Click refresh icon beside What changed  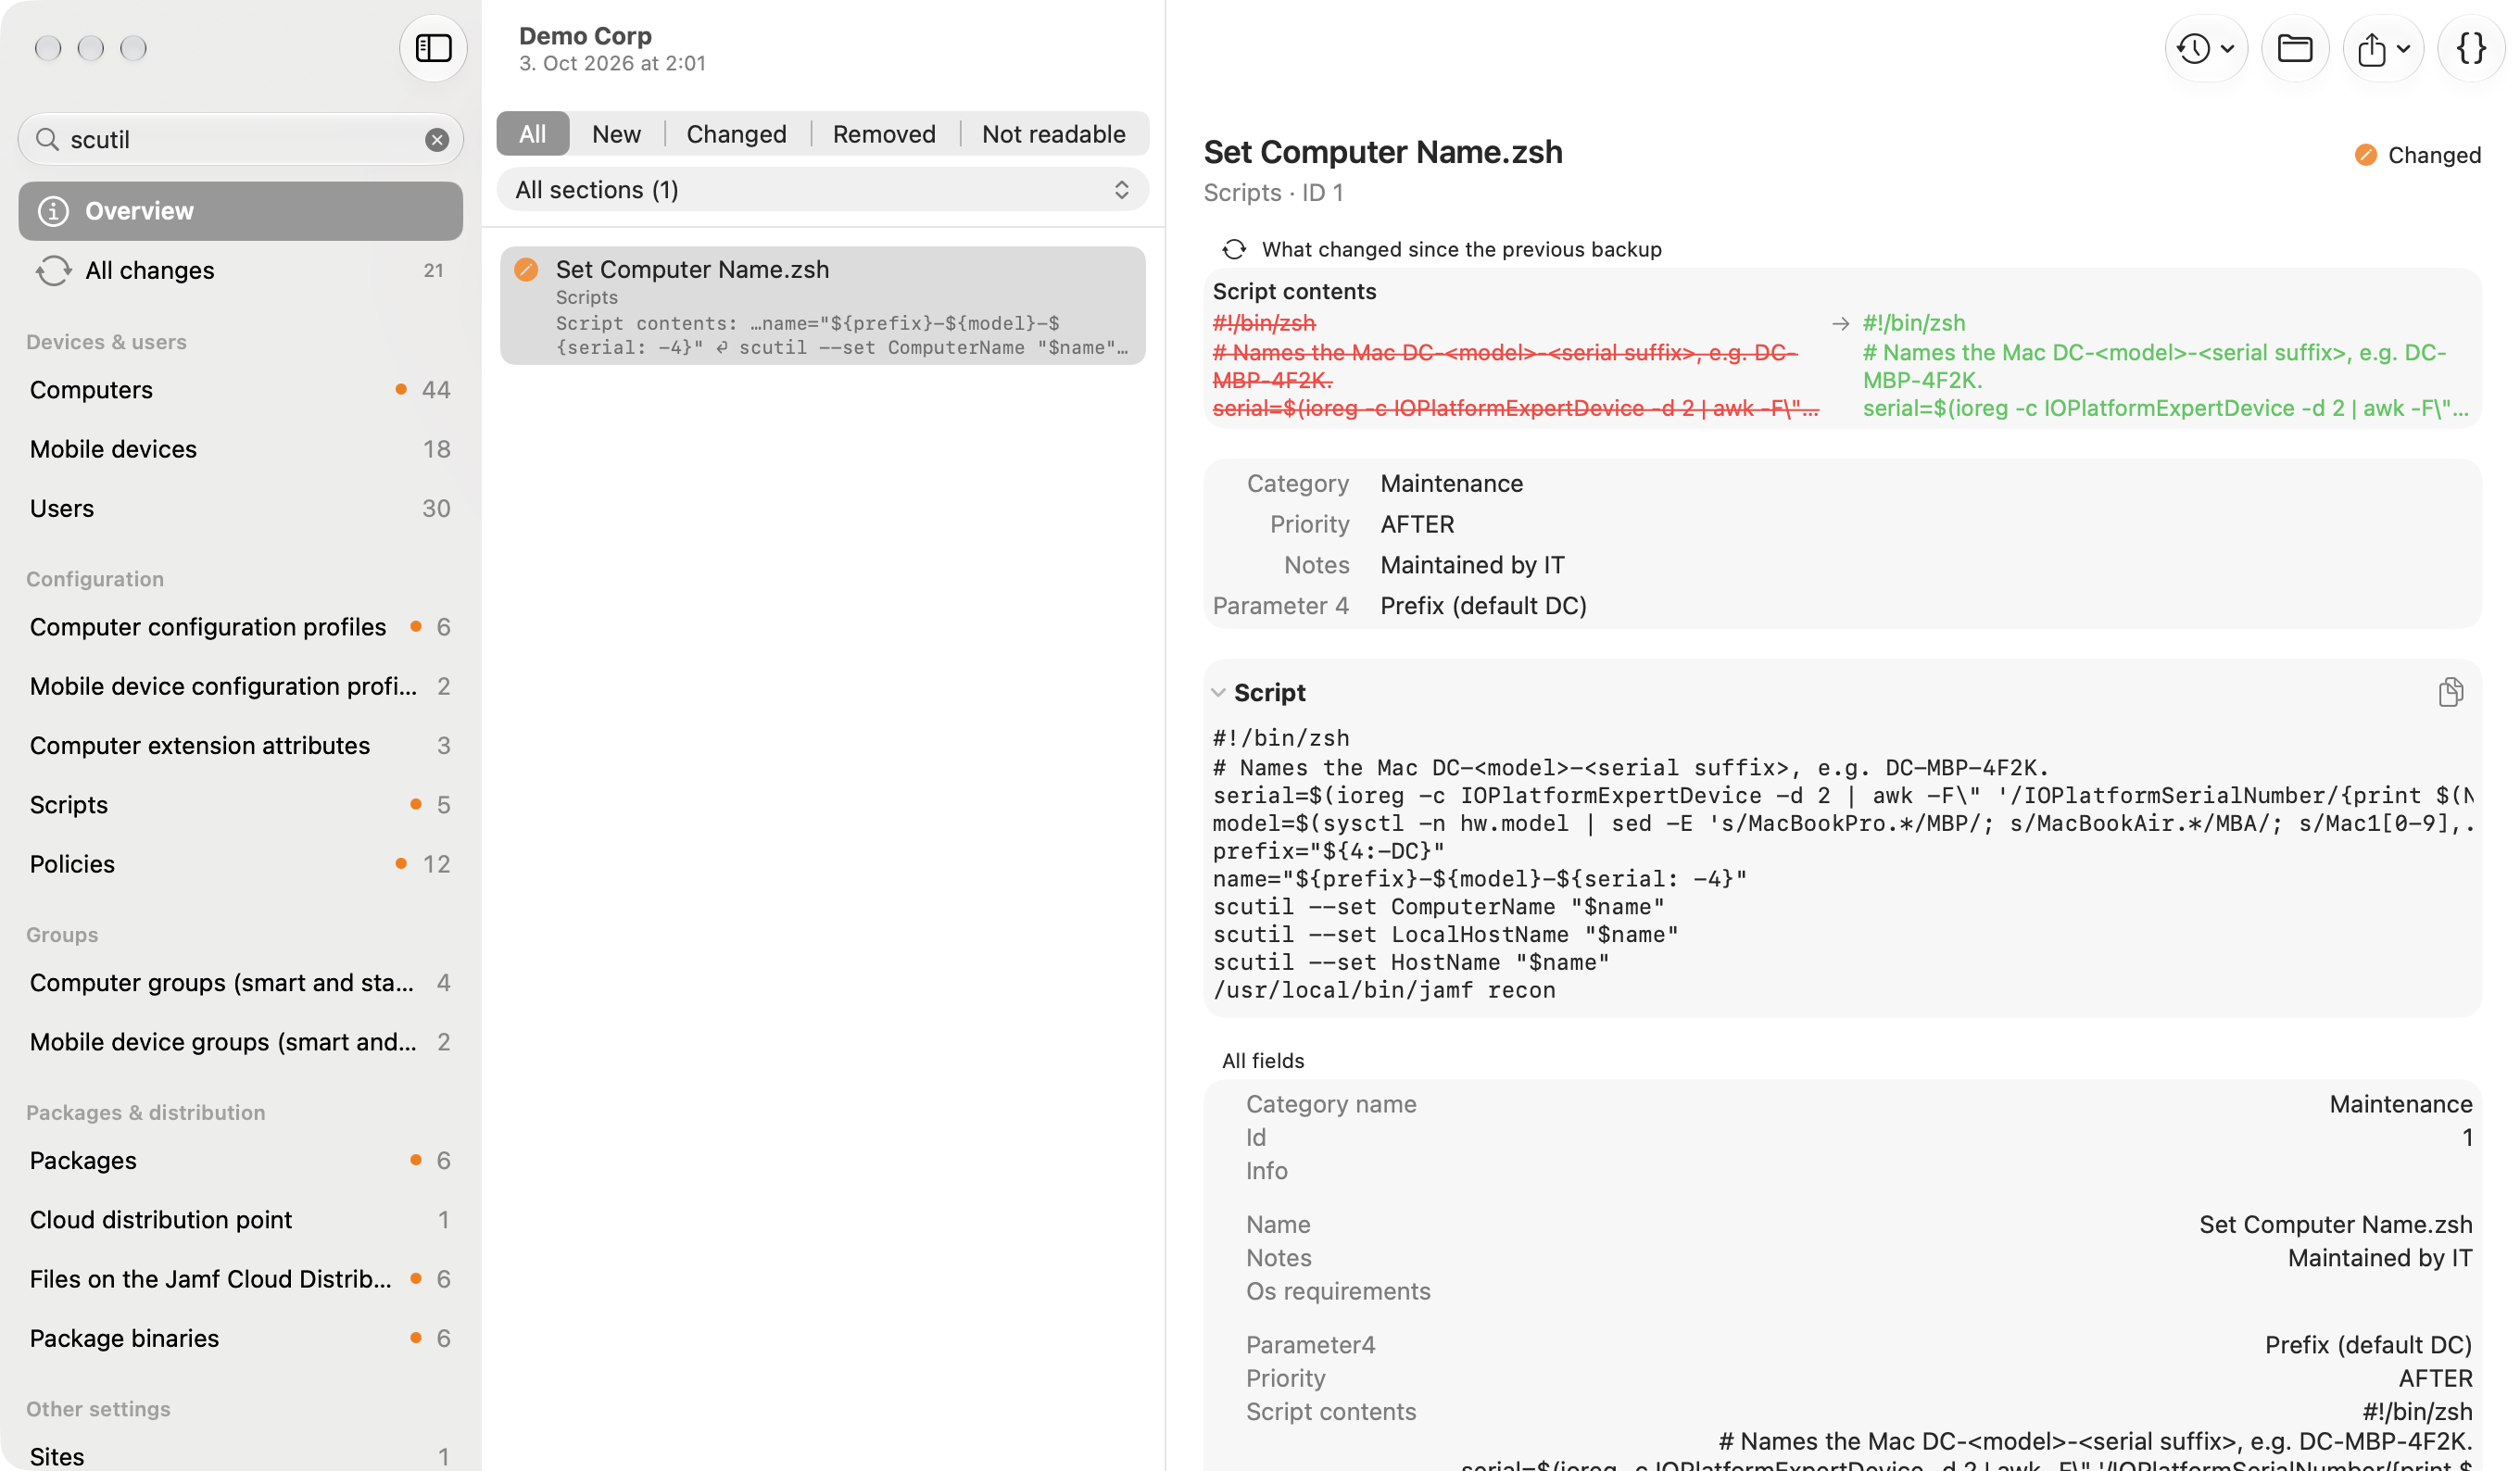click(x=1234, y=249)
